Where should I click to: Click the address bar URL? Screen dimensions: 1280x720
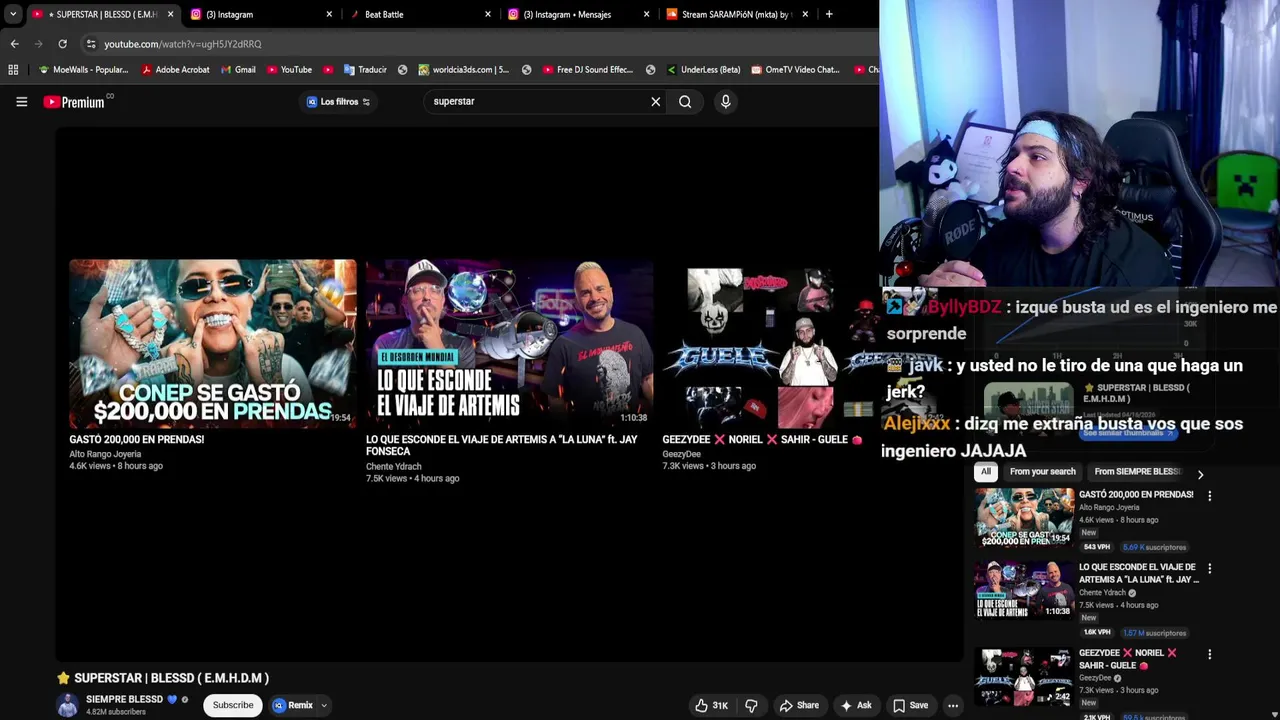[183, 44]
